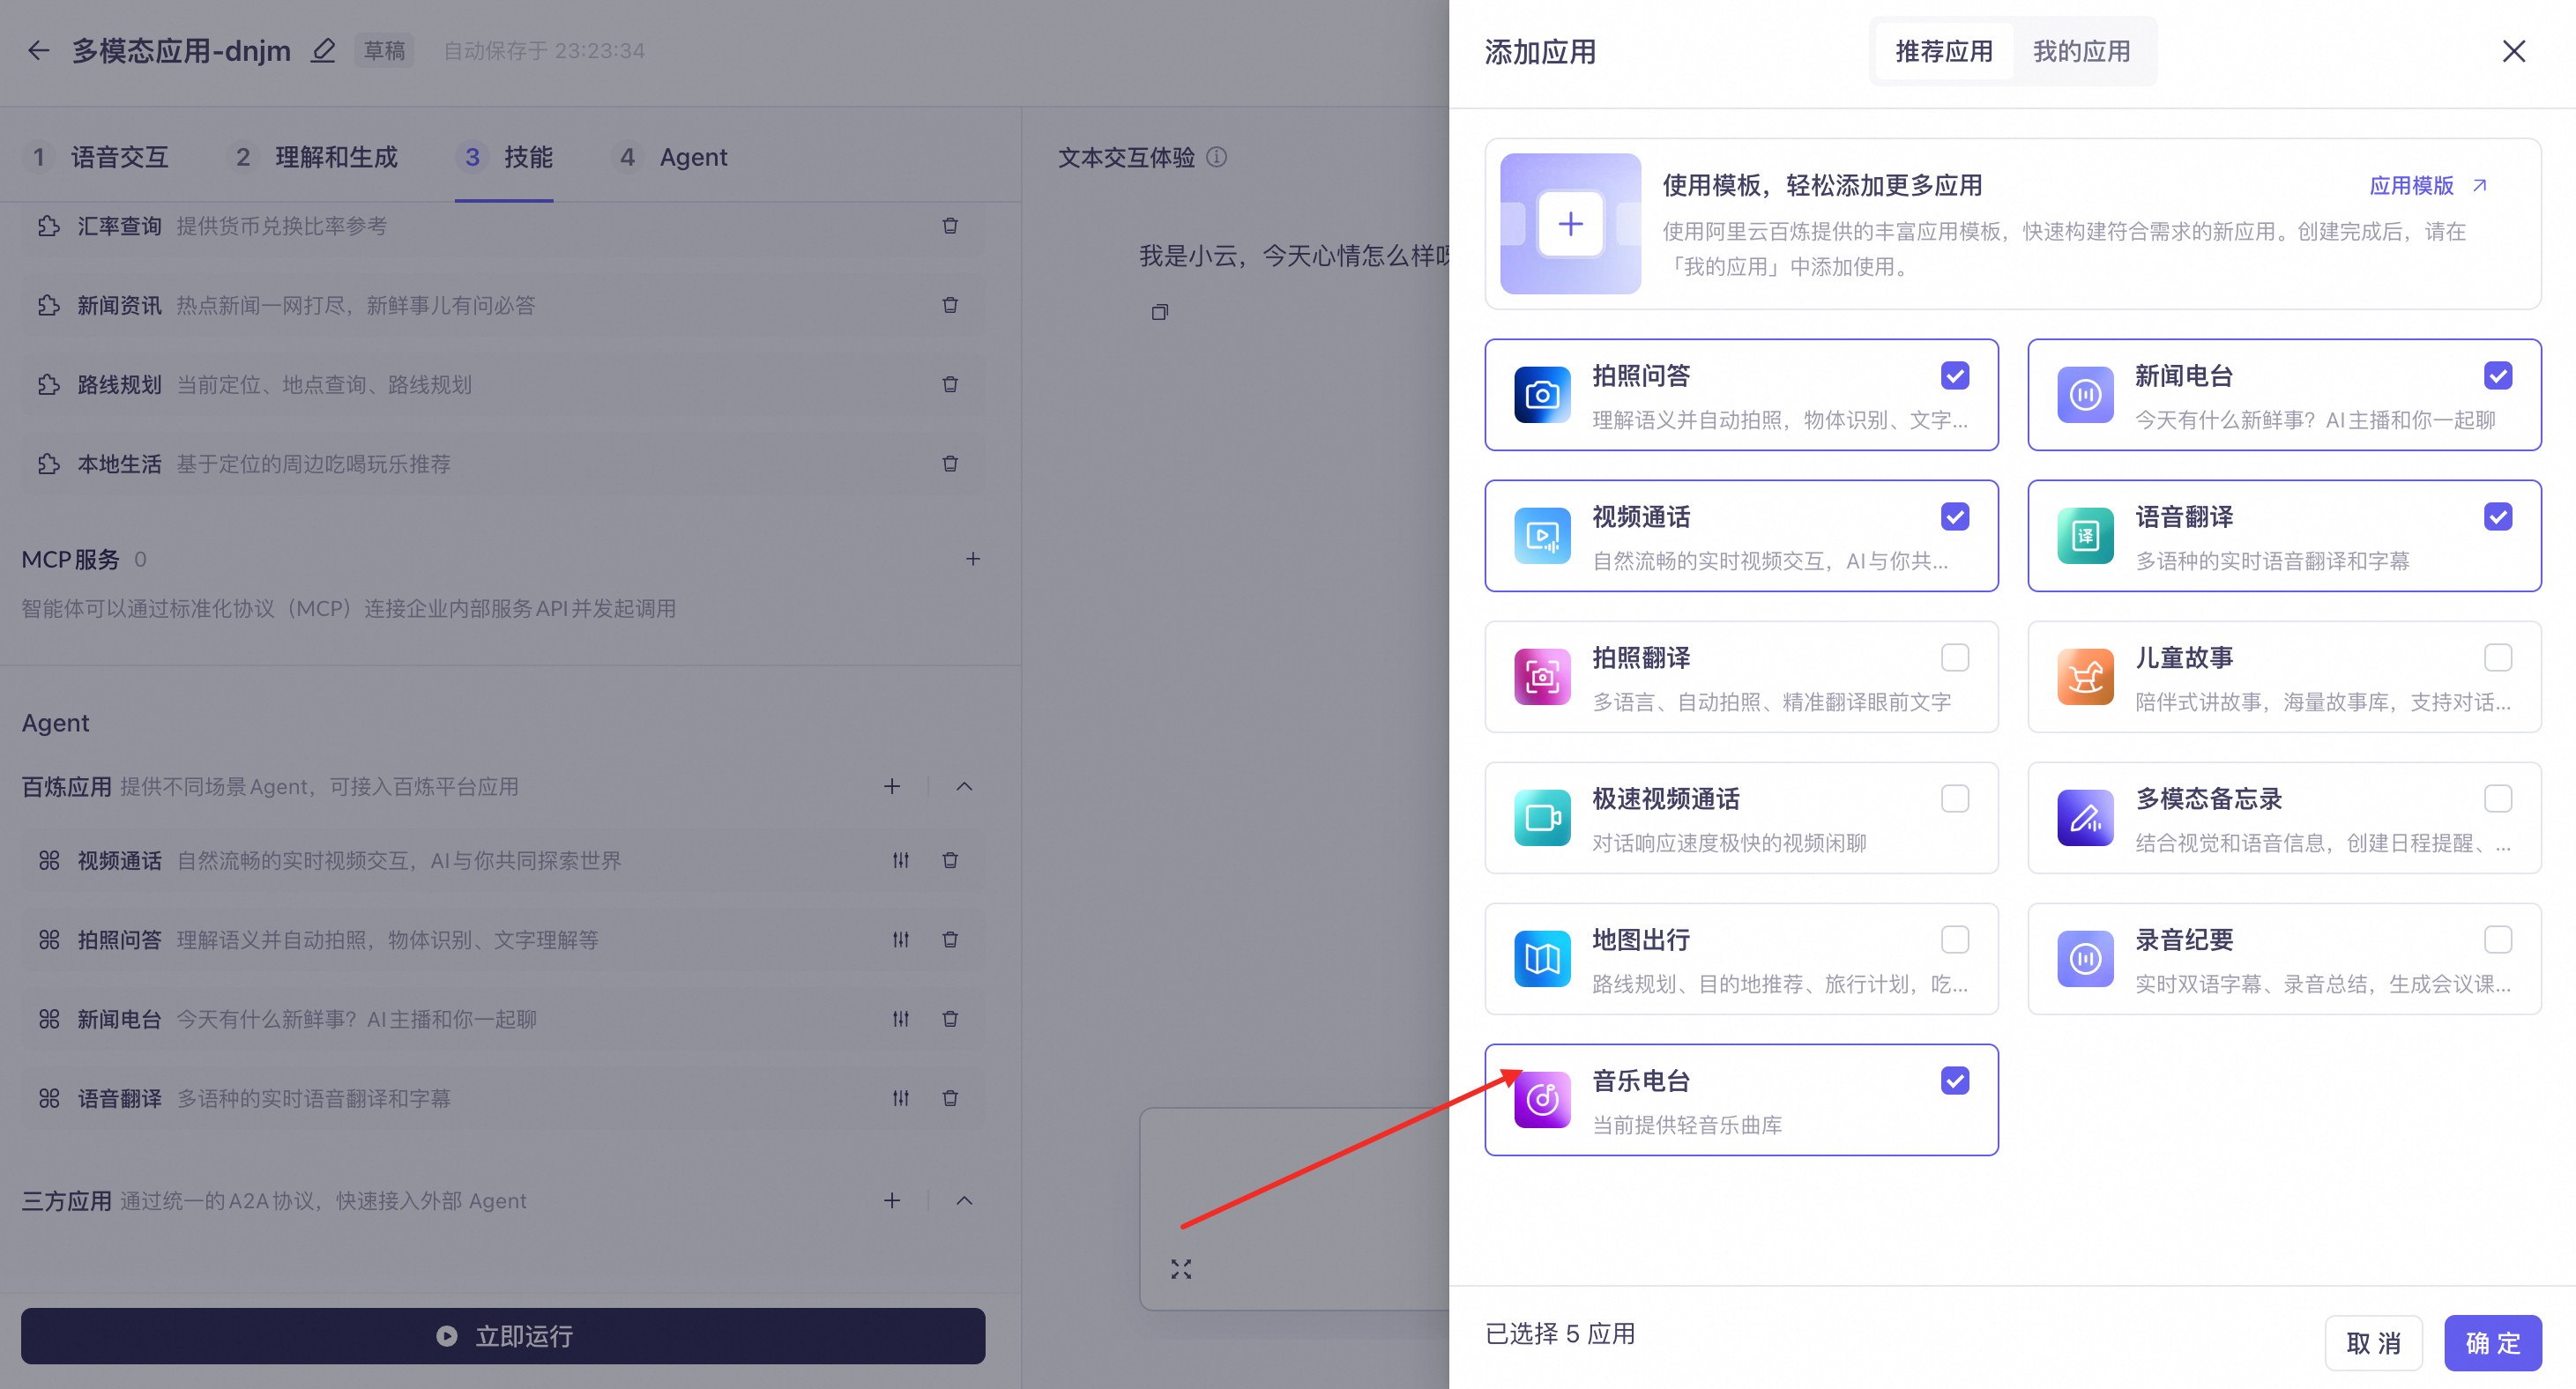Click the plus icon to add an MCP服务
This screenshot has width=2576, height=1389.
pyautogui.click(x=973, y=559)
